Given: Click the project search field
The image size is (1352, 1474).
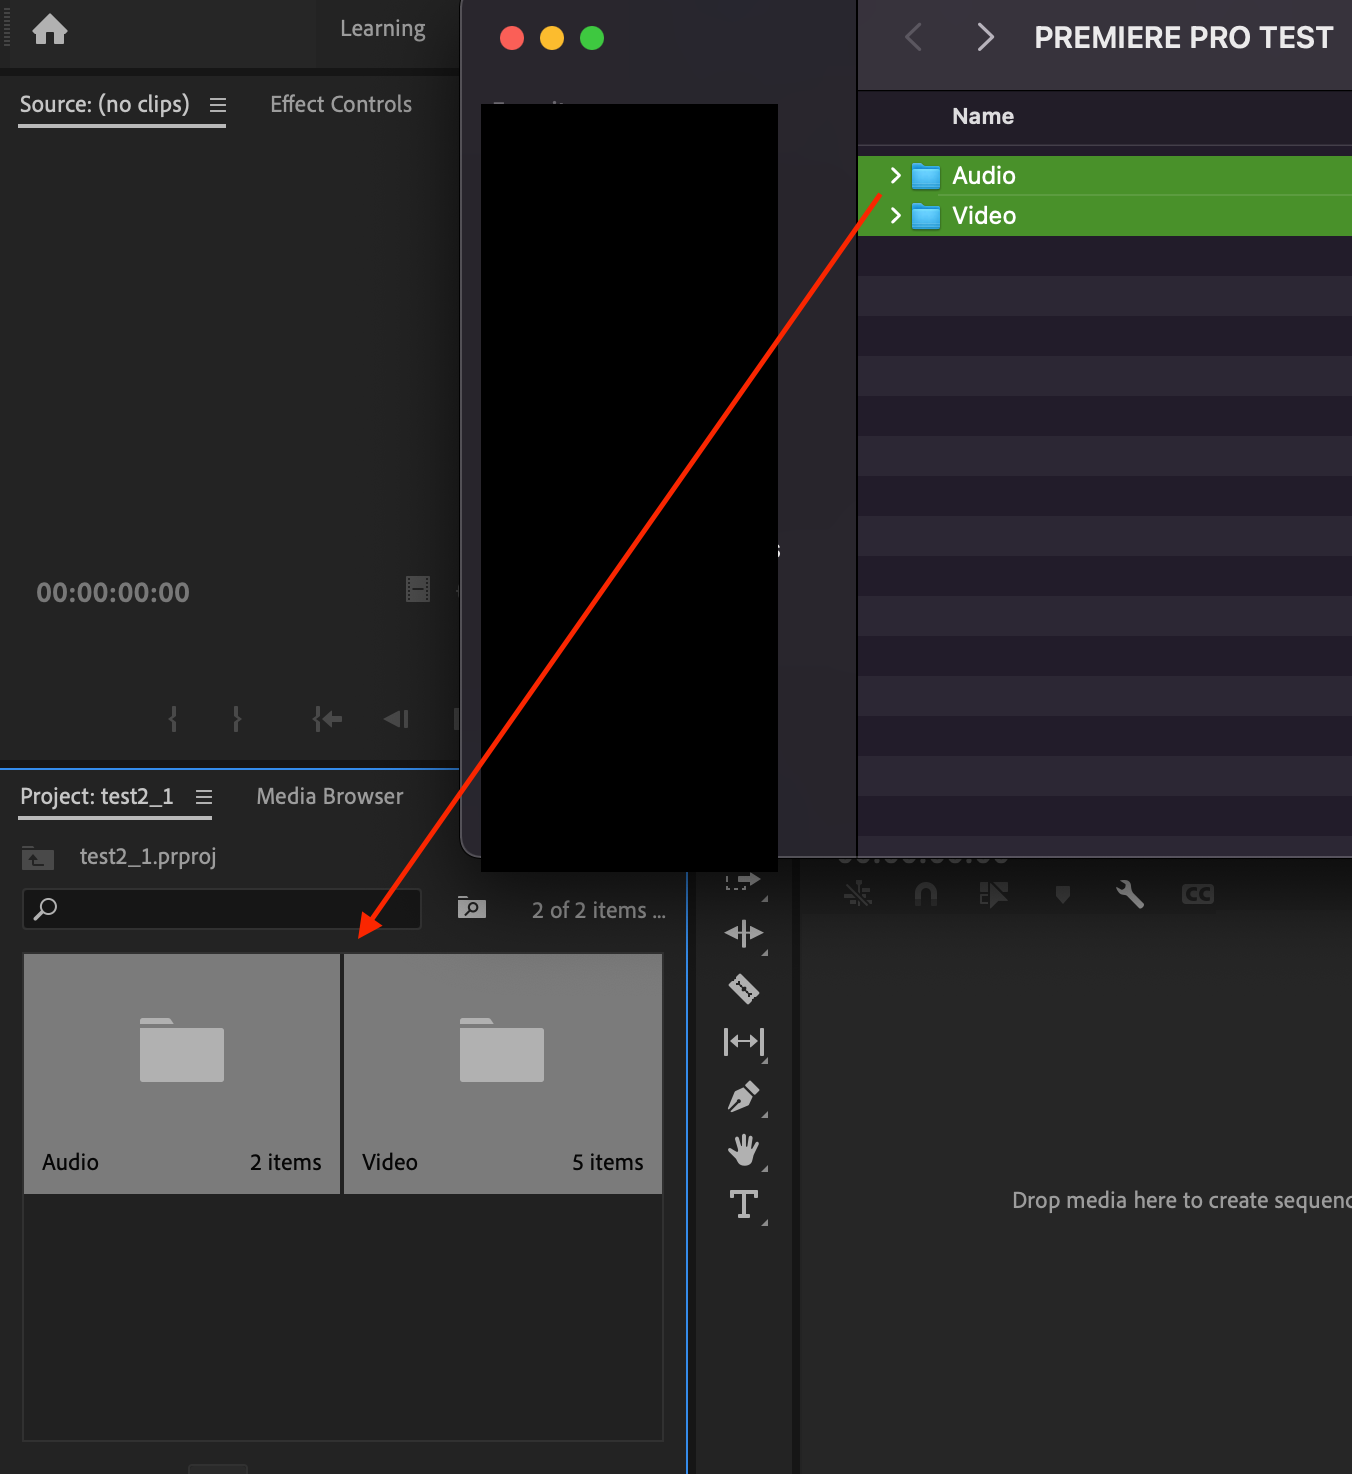Looking at the screenshot, I should point(222,909).
